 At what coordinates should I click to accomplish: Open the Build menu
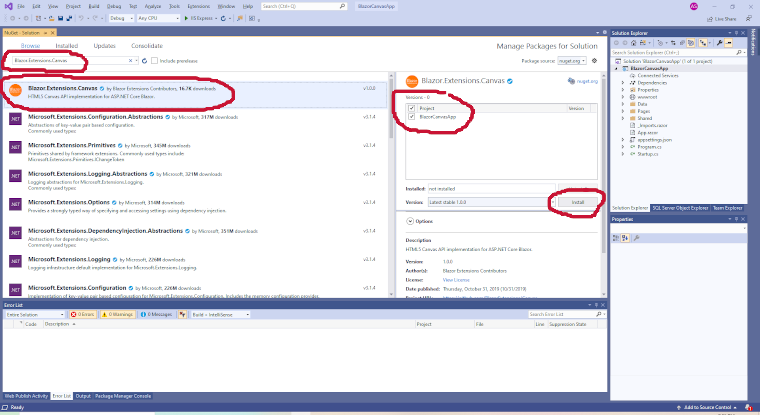tap(94, 6)
